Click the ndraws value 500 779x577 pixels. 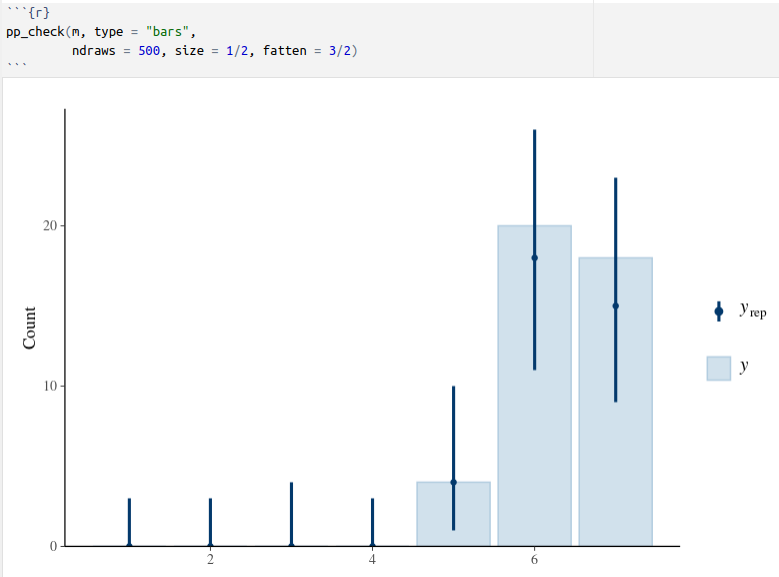click(x=149, y=51)
